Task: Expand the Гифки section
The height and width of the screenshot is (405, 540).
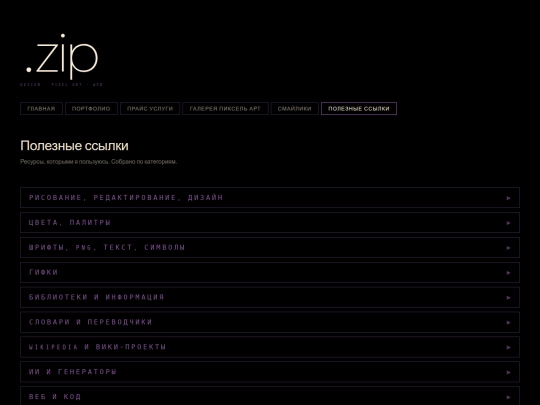Action: 270,272
